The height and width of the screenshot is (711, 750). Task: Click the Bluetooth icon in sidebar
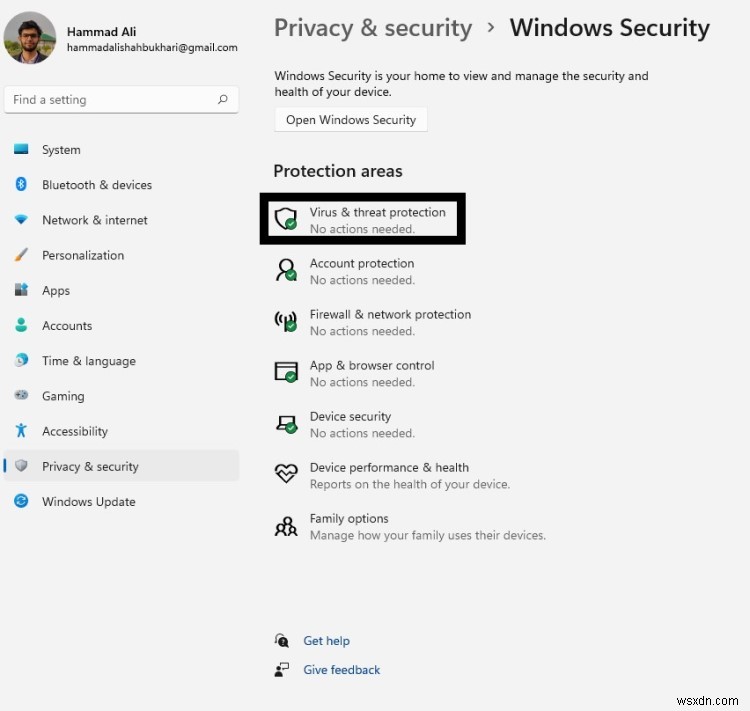point(21,184)
